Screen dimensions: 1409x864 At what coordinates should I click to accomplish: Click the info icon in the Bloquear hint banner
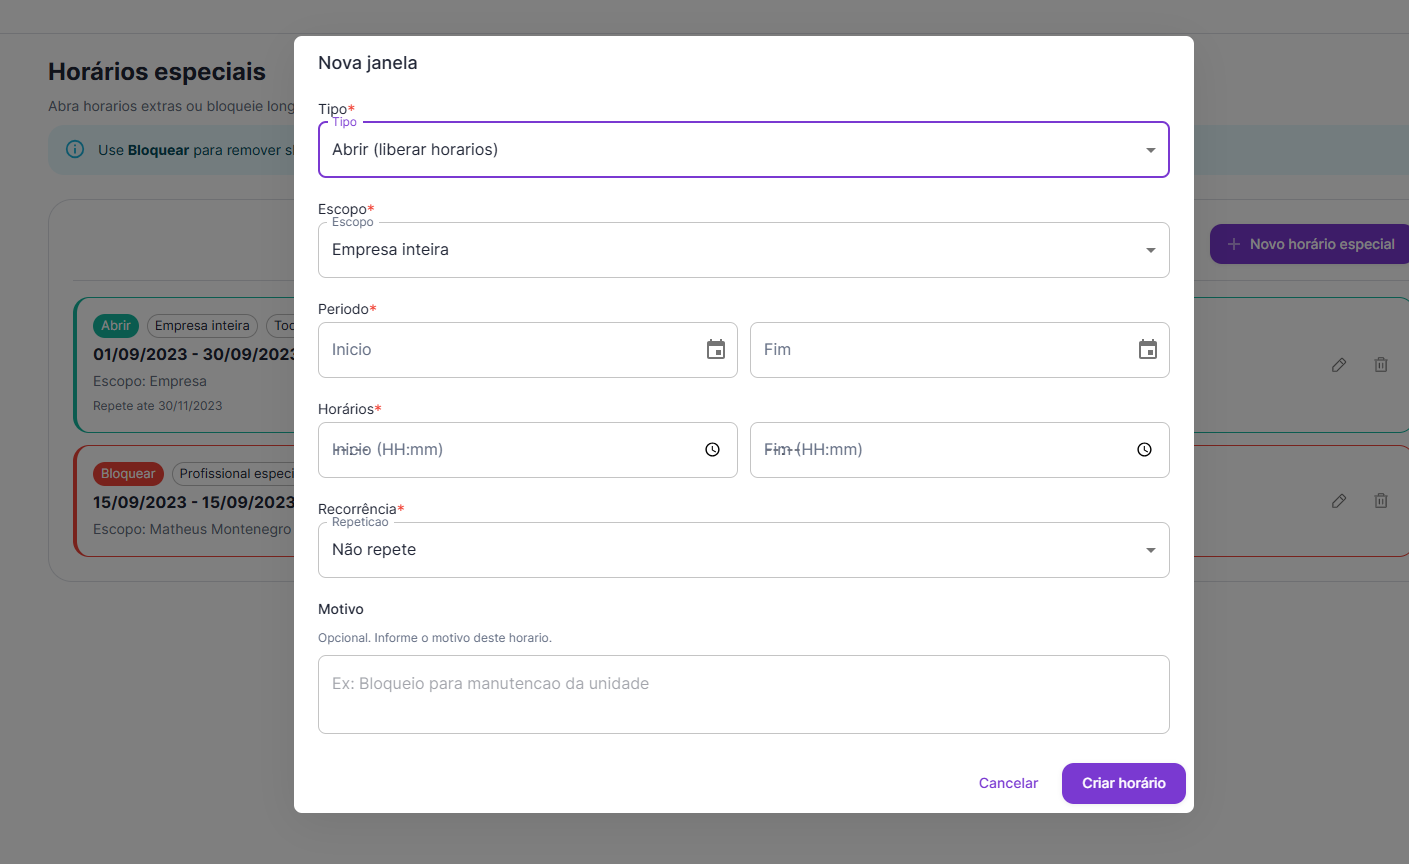coord(75,149)
